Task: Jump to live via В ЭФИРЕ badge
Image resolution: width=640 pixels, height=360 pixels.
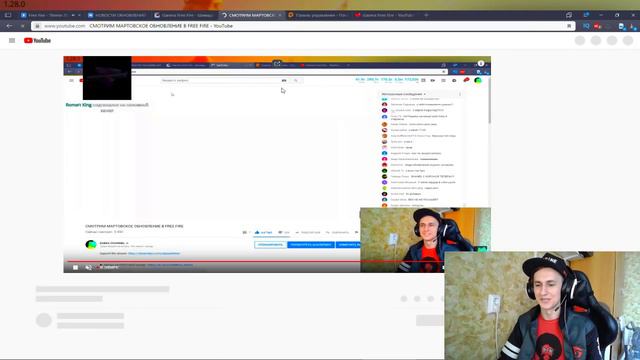Action: tap(109, 267)
